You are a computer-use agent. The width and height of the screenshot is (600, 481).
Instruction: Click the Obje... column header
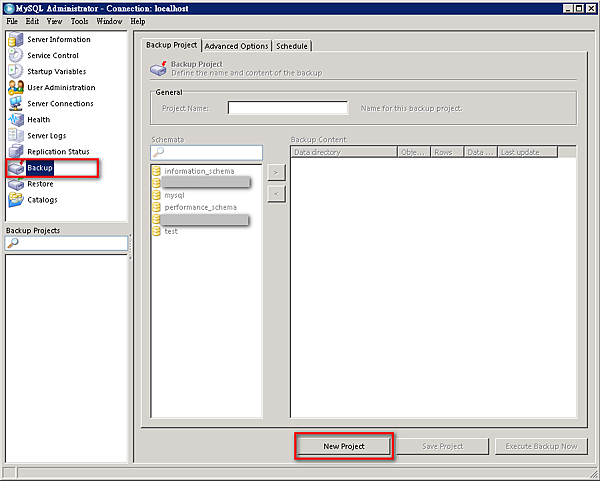click(414, 152)
